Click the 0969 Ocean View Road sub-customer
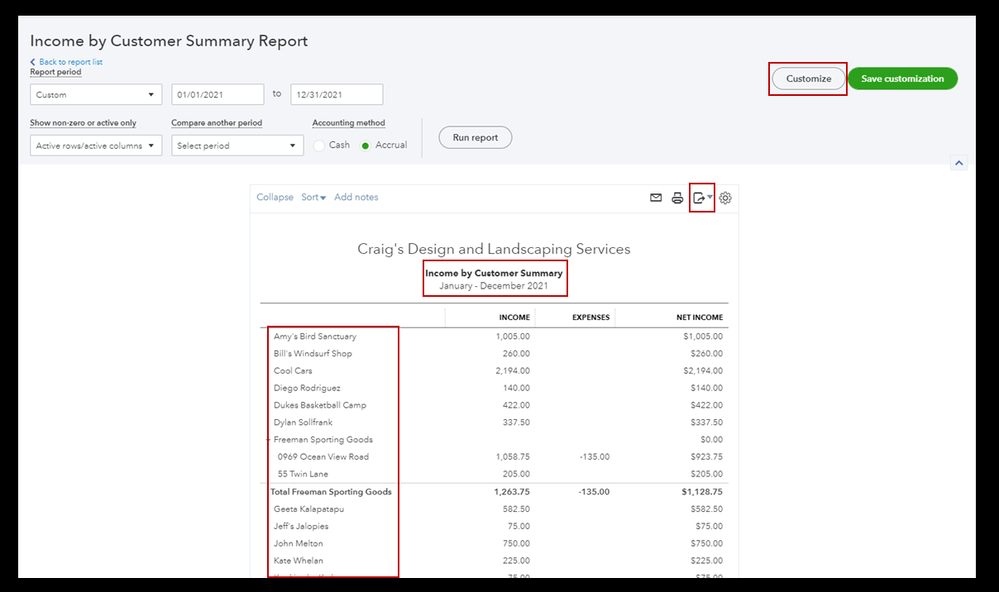 pos(323,457)
